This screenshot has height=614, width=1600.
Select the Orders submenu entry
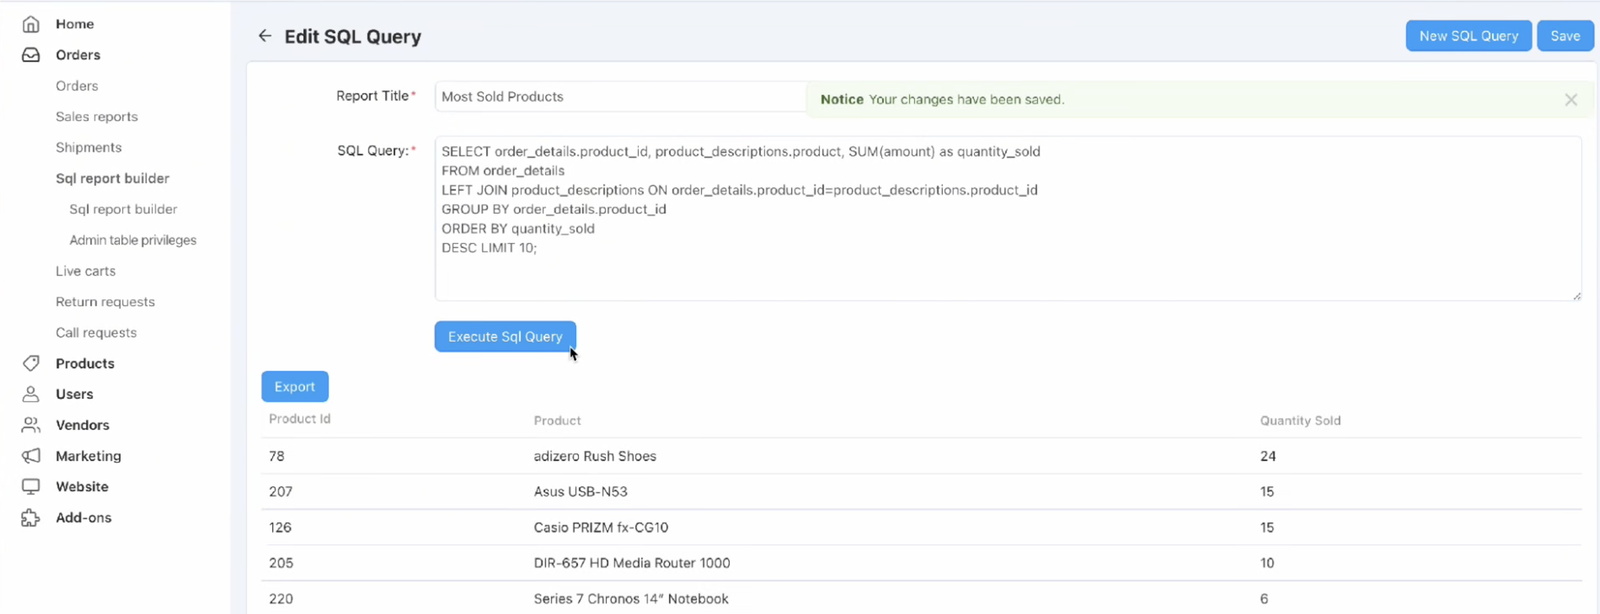(77, 86)
